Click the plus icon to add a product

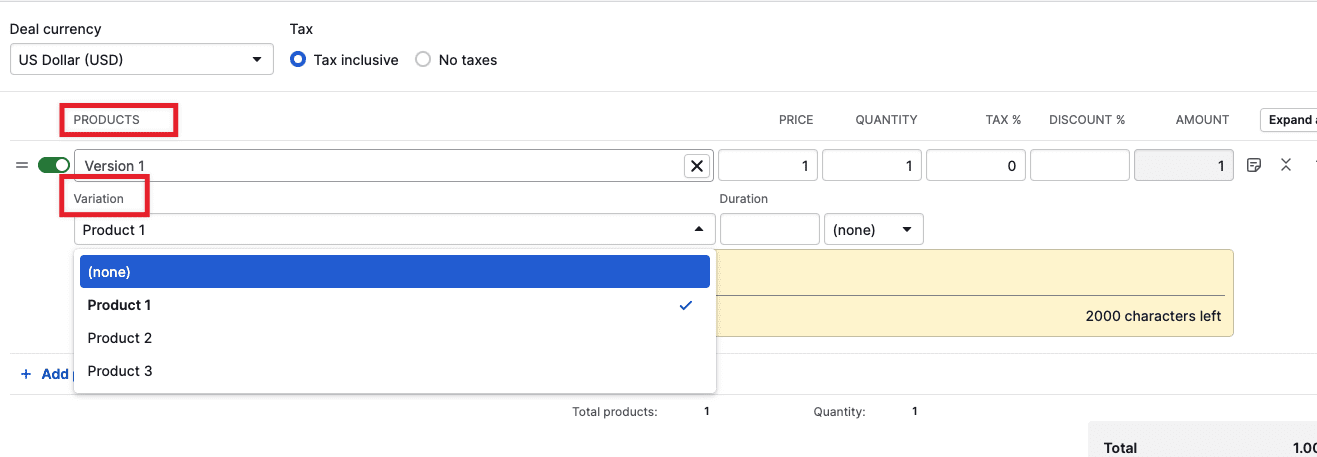click(26, 374)
